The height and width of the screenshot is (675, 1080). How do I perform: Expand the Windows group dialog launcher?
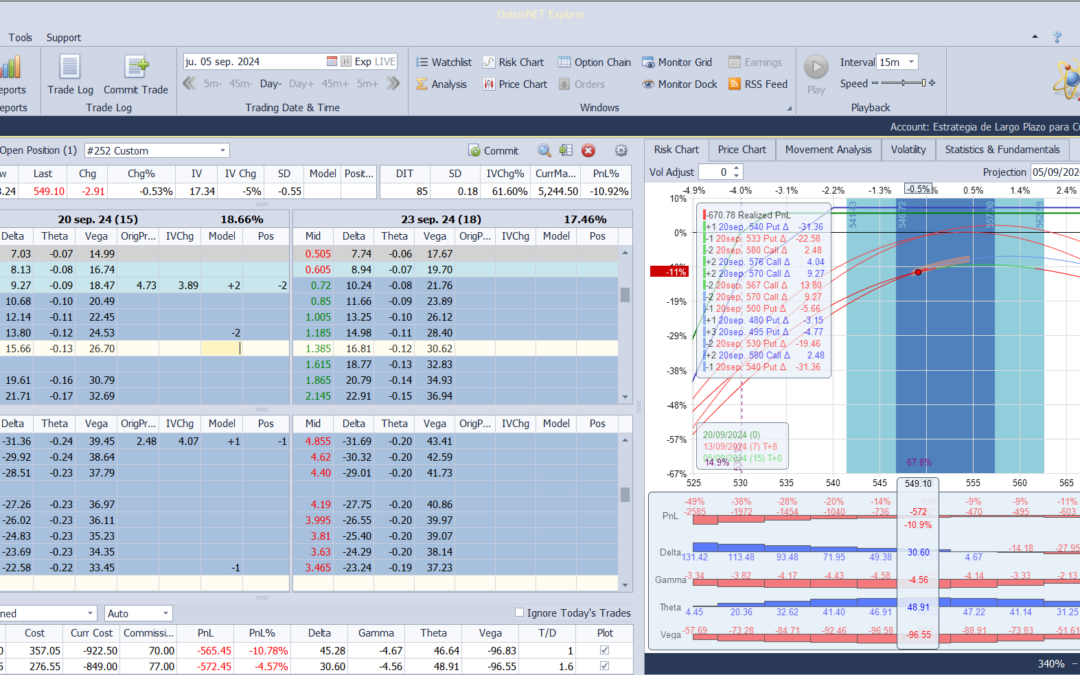tap(789, 108)
